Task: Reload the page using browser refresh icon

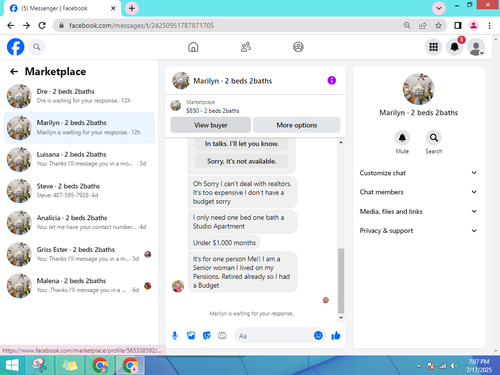Action: click(x=42, y=25)
